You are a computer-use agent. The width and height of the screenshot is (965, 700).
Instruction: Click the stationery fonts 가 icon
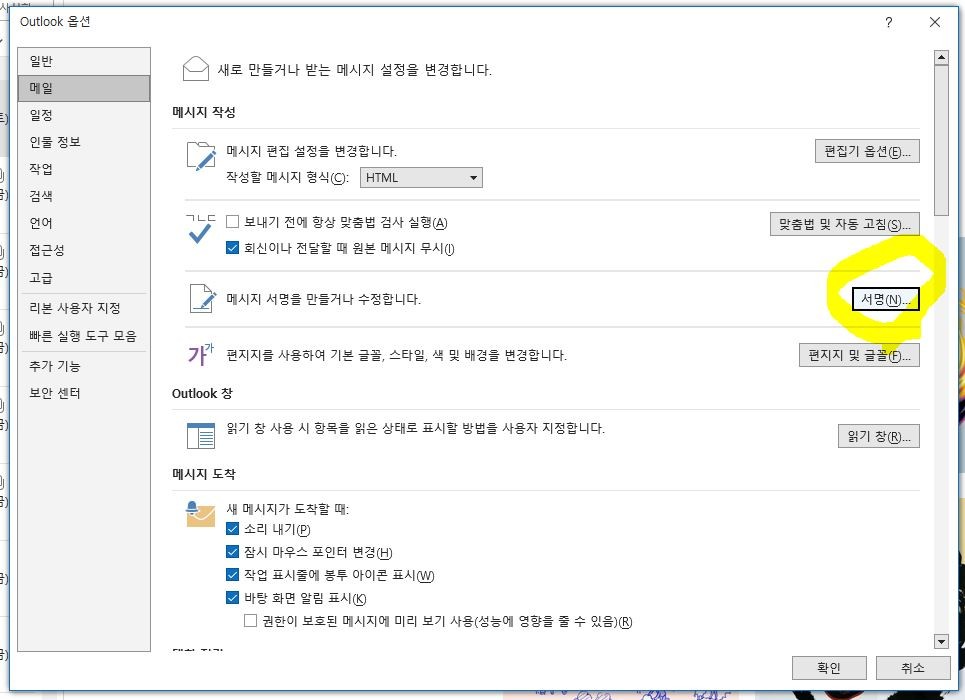tap(201, 354)
